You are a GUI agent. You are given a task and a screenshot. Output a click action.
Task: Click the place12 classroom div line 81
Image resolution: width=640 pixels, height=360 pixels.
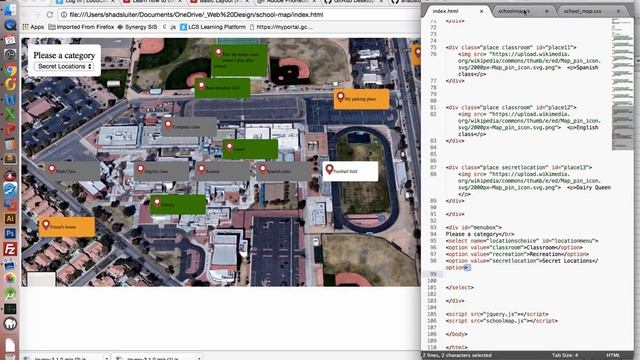511,107
